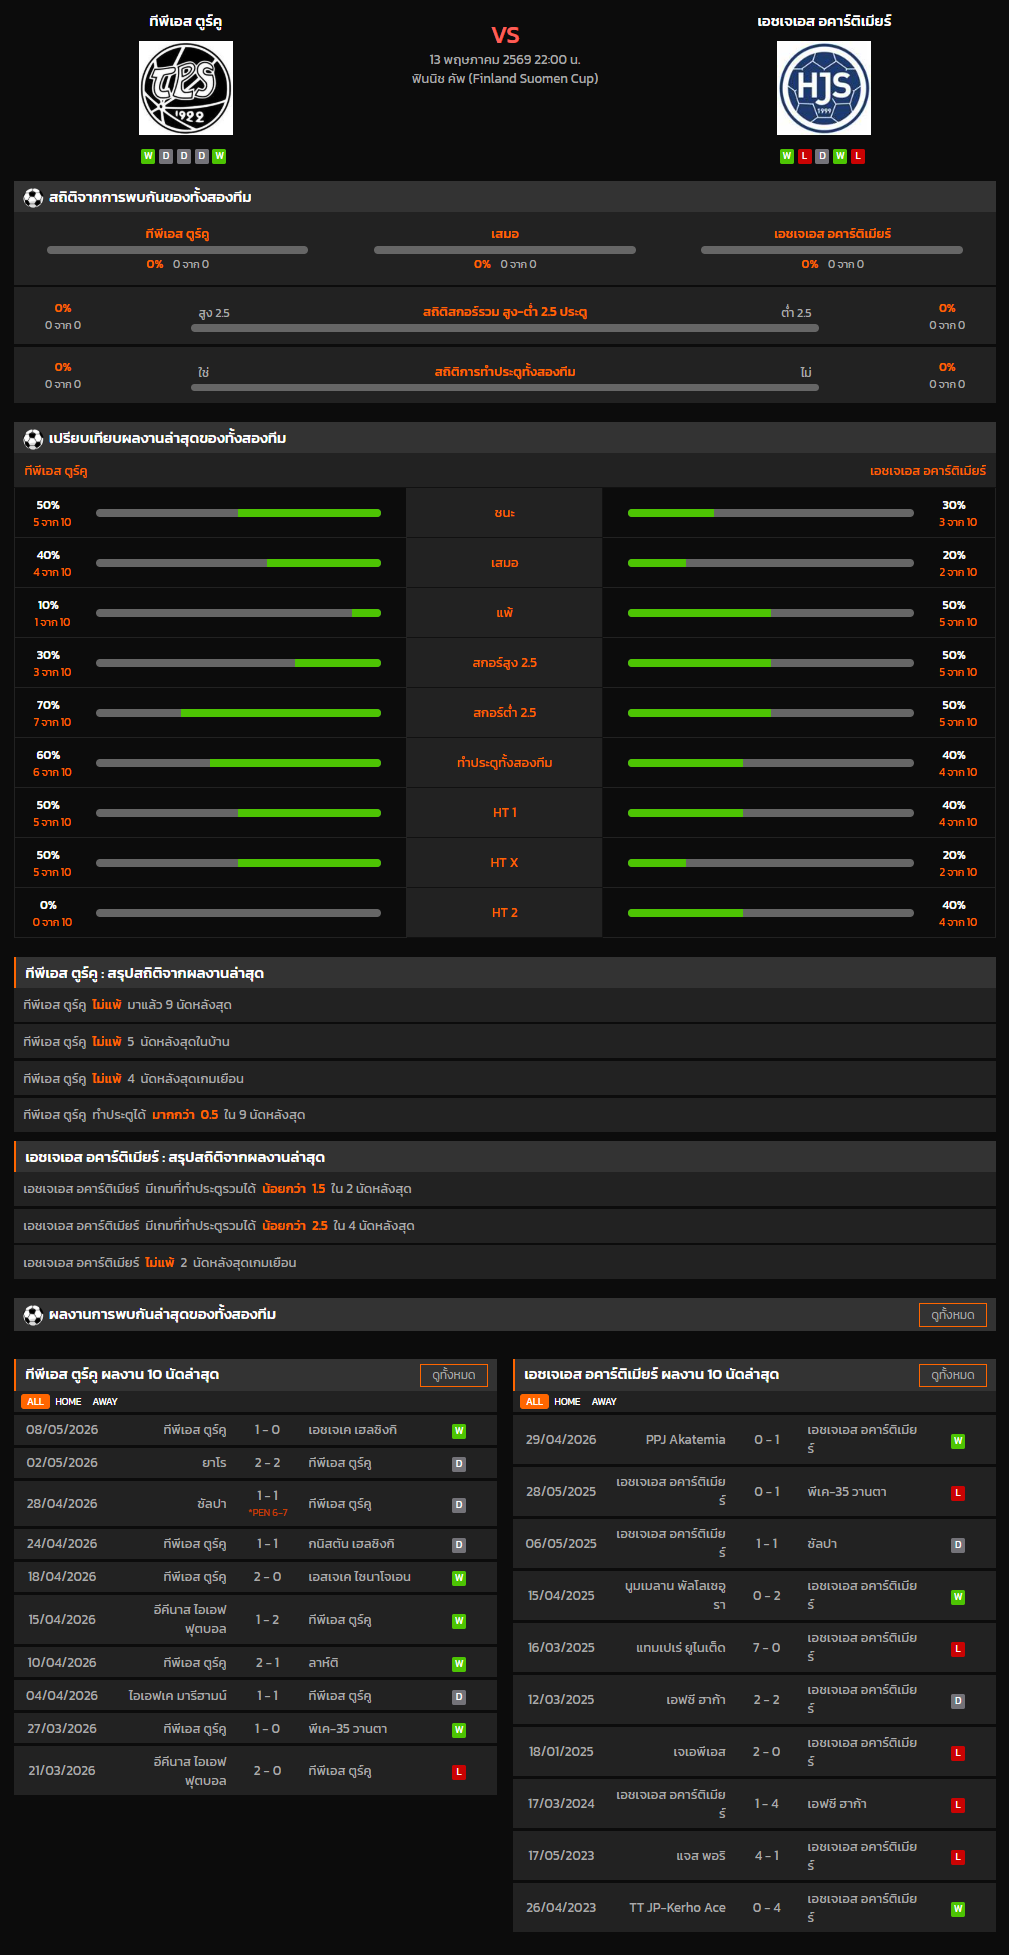Screen dimensions: 1009x1955
Task: Open view-all button for latest head-to-head results
Action: tap(952, 1315)
